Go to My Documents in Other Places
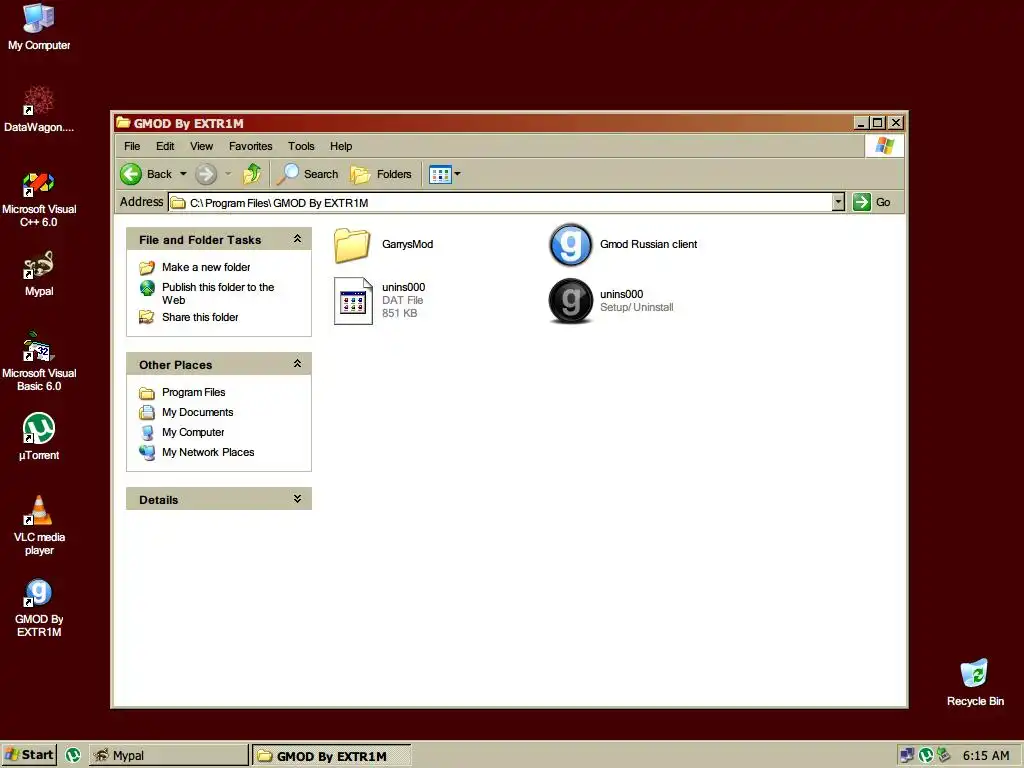This screenshot has width=1024, height=768. coord(197,413)
